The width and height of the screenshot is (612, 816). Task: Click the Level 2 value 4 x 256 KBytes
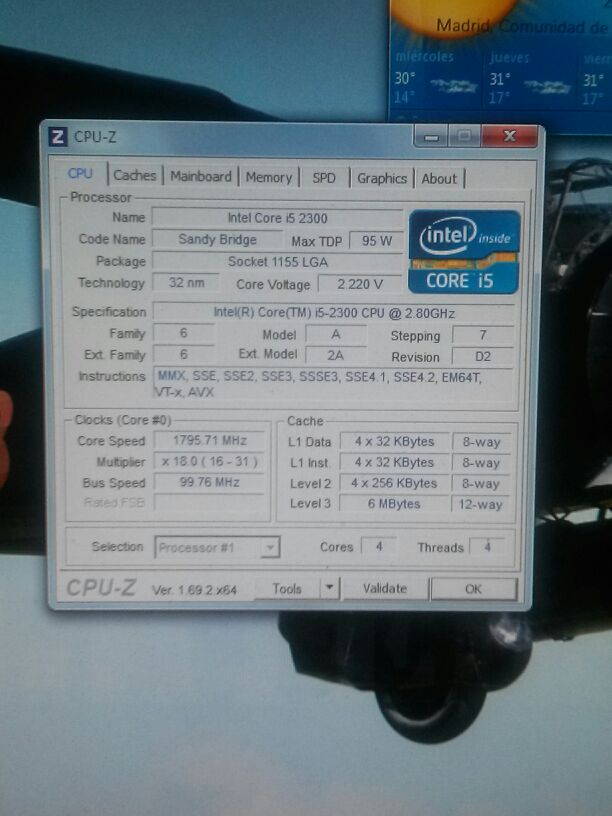(x=394, y=483)
